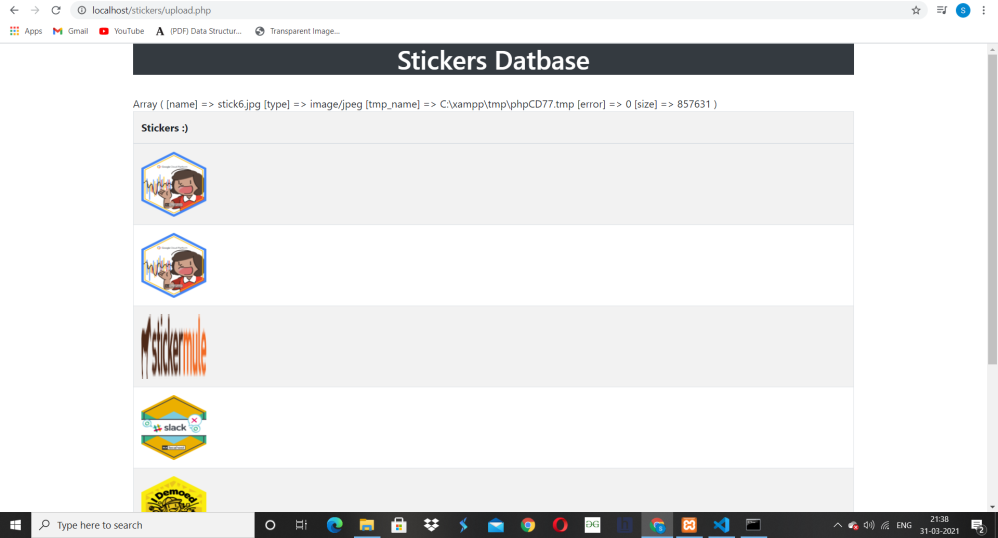Click the Stickers Datbase header title

coord(493,60)
